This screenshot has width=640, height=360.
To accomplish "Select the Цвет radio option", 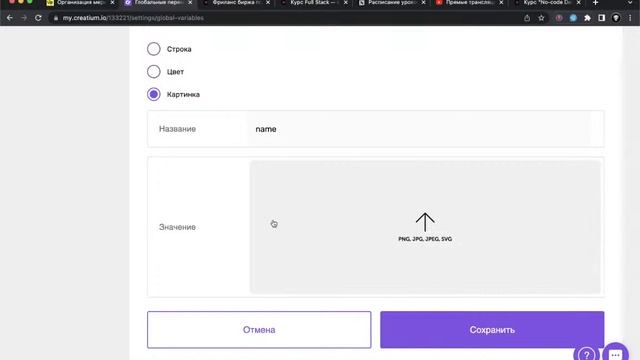I will pyautogui.click(x=153, y=71).
